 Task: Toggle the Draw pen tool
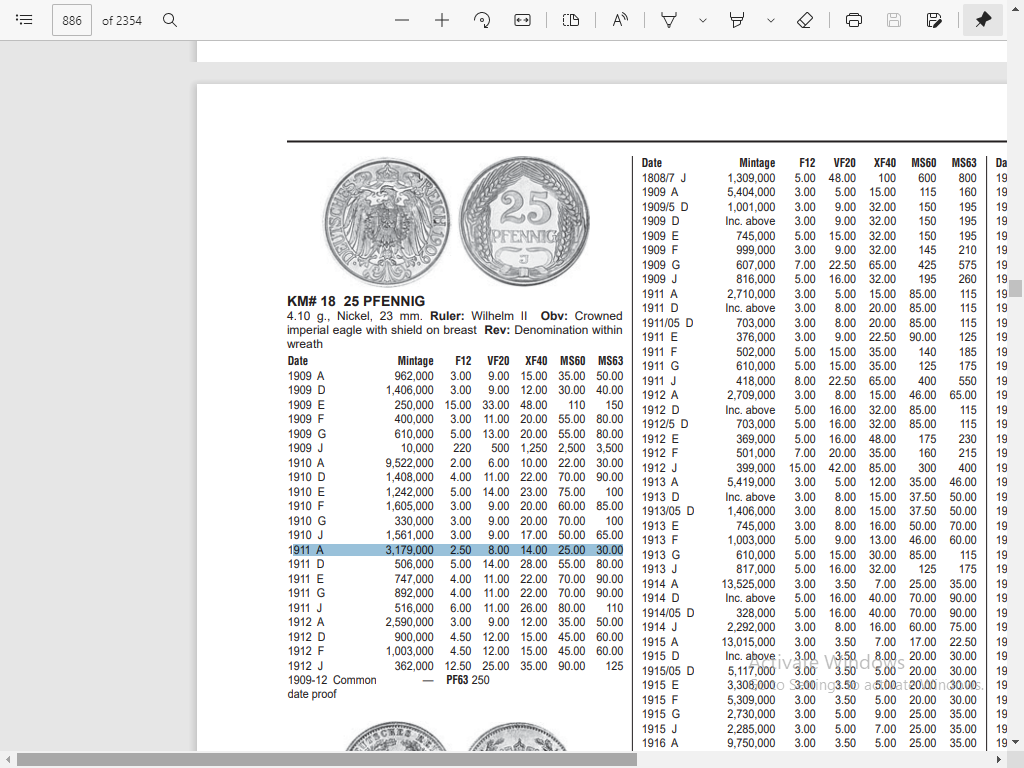coord(670,20)
